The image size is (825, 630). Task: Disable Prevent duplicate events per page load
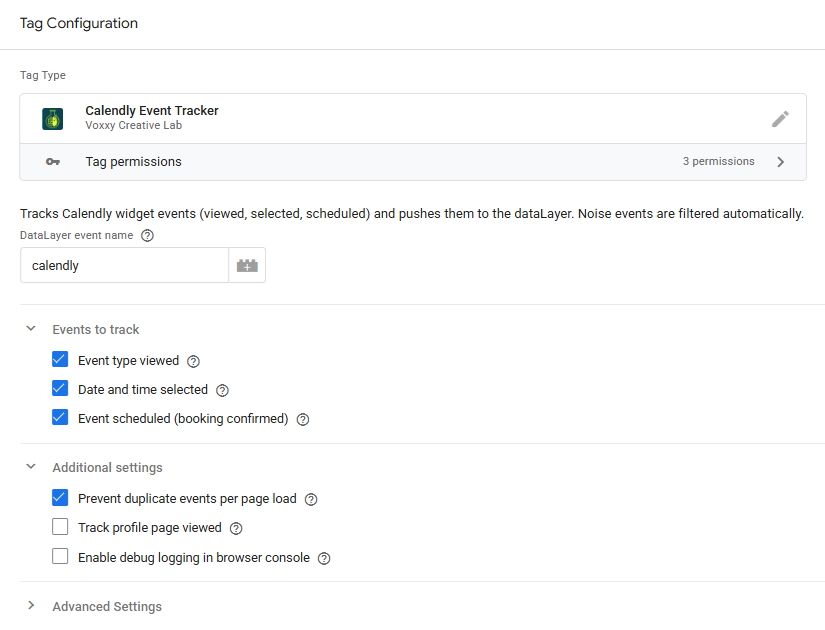pyautogui.click(x=60, y=498)
